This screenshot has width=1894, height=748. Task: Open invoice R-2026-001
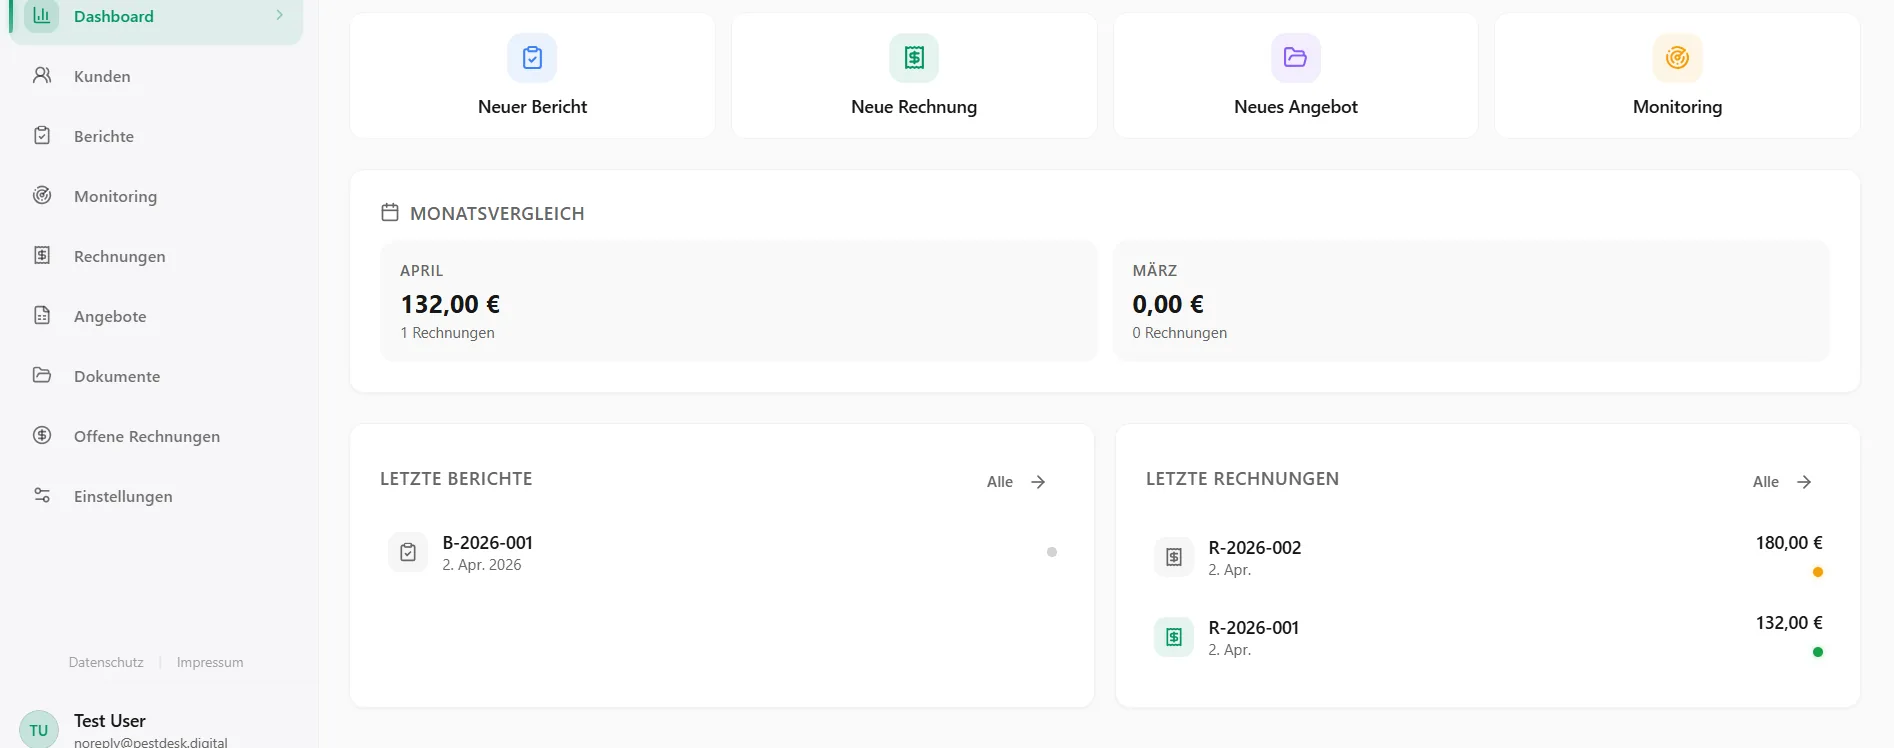click(1254, 628)
